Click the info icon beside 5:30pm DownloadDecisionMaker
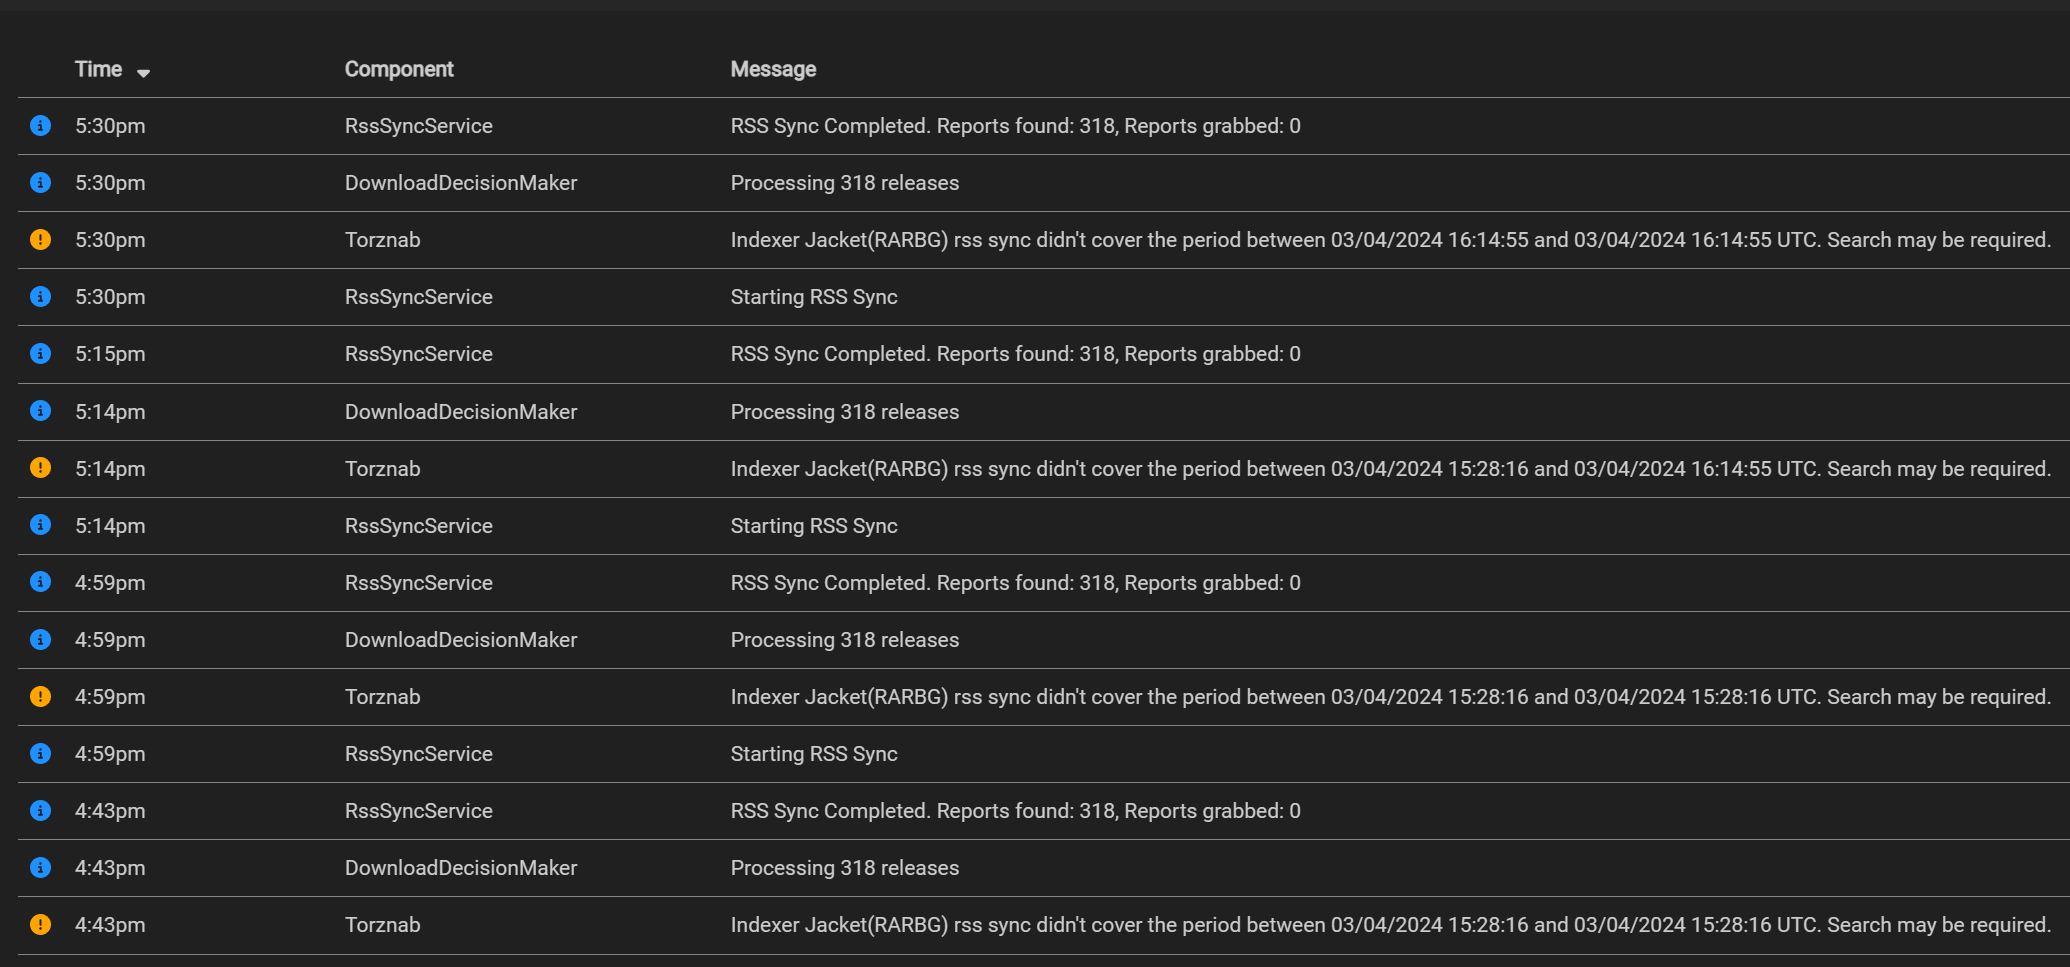Viewport: 2070px width, 967px height. [40, 183]
